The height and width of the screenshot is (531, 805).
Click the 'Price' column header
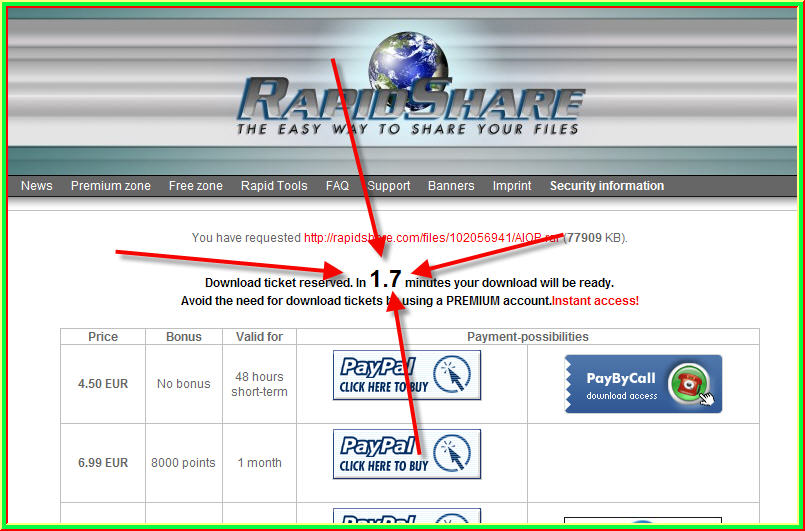point(103,337)
